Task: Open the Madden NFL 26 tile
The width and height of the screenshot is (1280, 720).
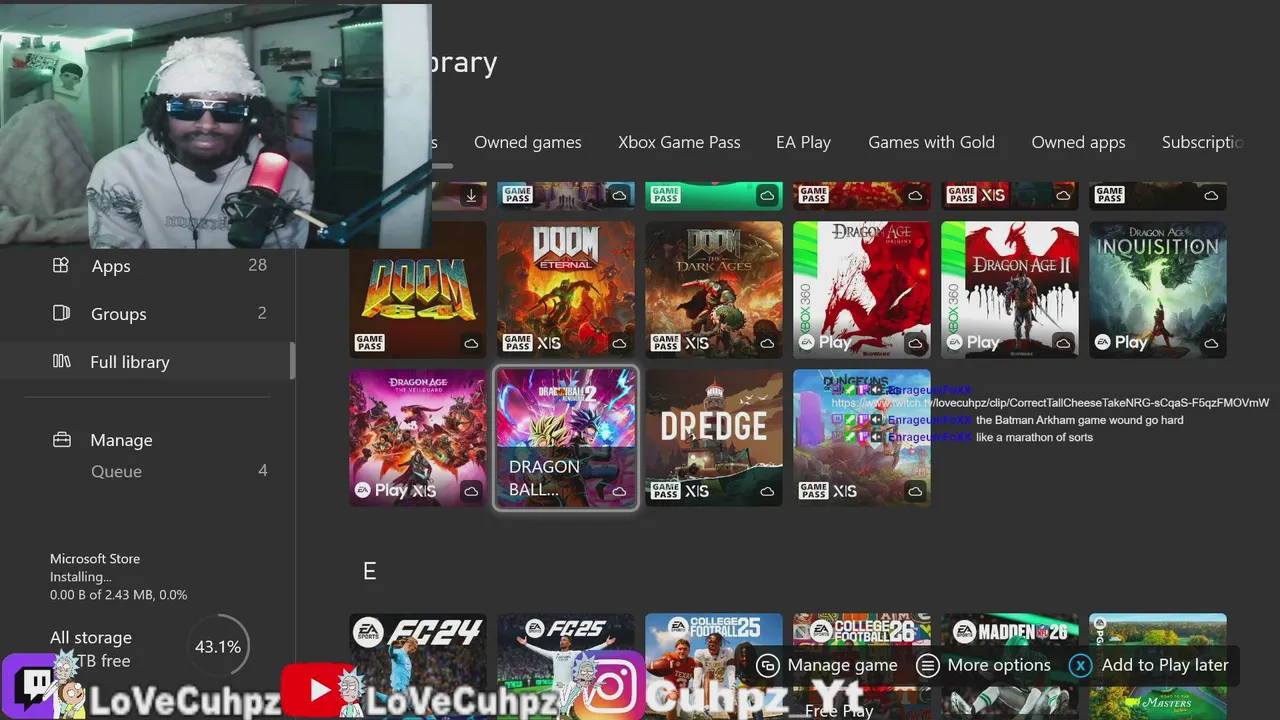Action: [1010, 666]
